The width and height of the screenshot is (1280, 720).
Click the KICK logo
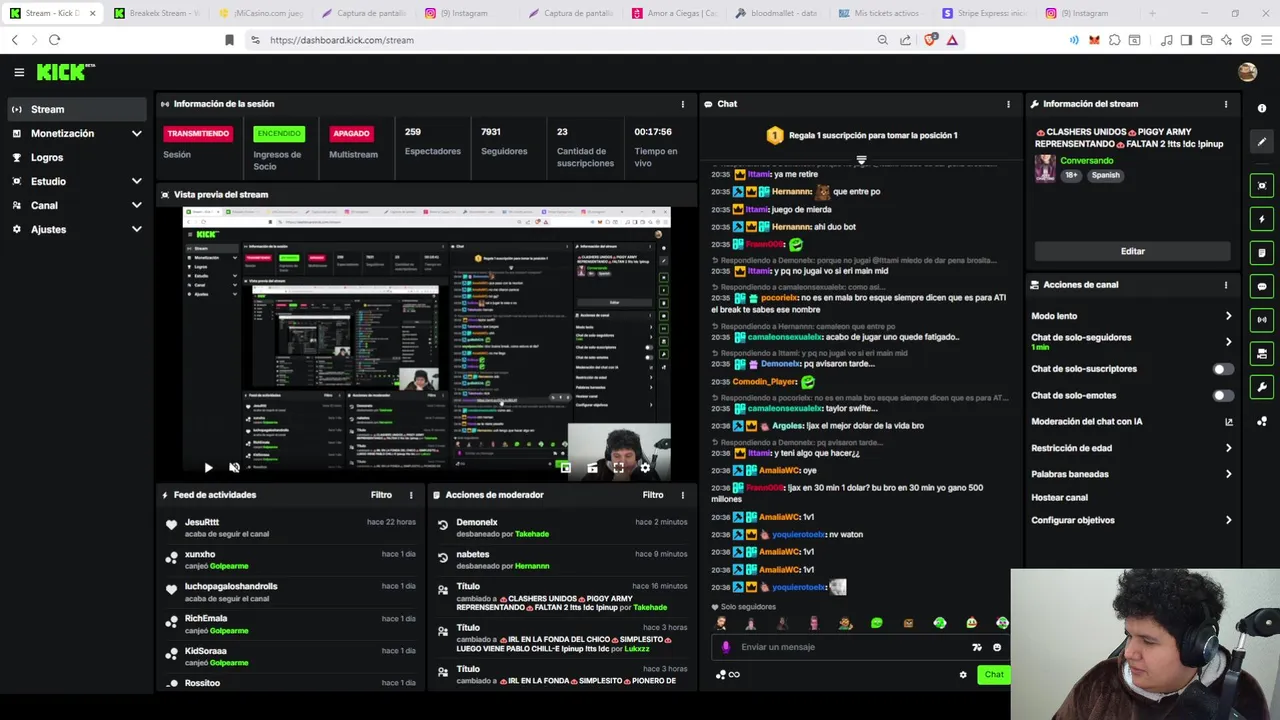coord(65,72)
